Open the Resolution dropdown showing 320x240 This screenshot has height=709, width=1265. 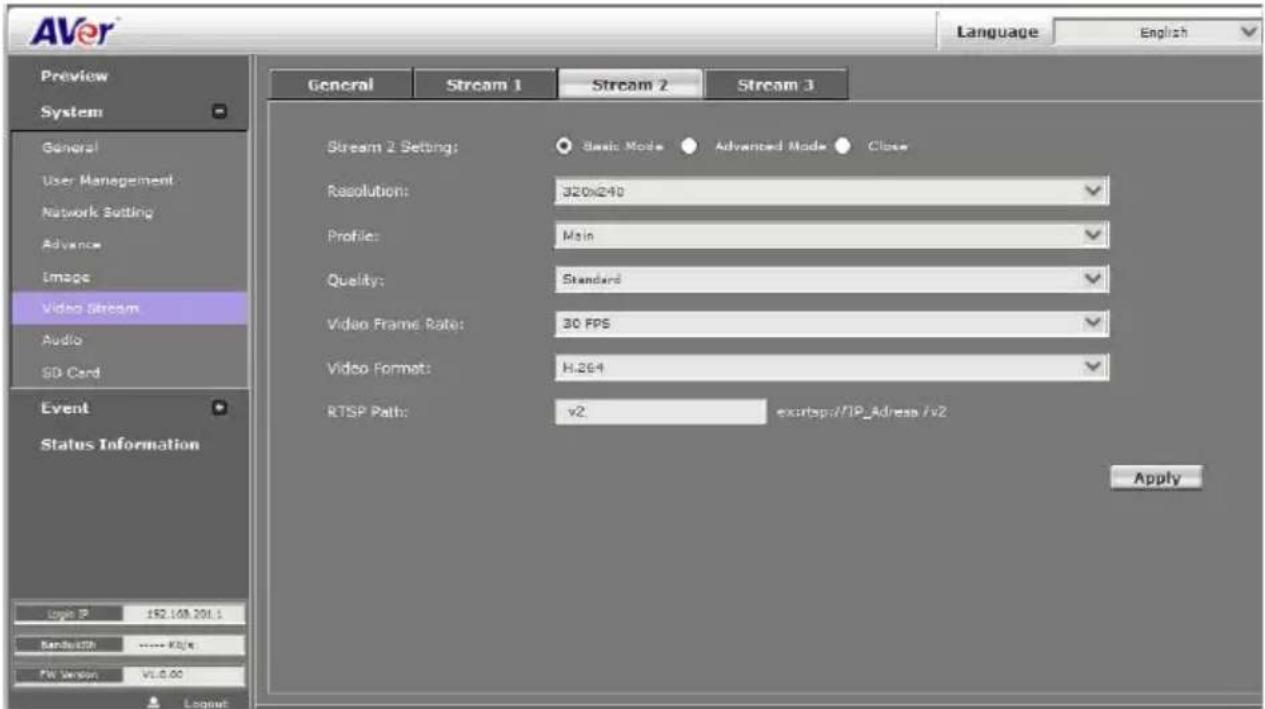(x=831, y=192)
